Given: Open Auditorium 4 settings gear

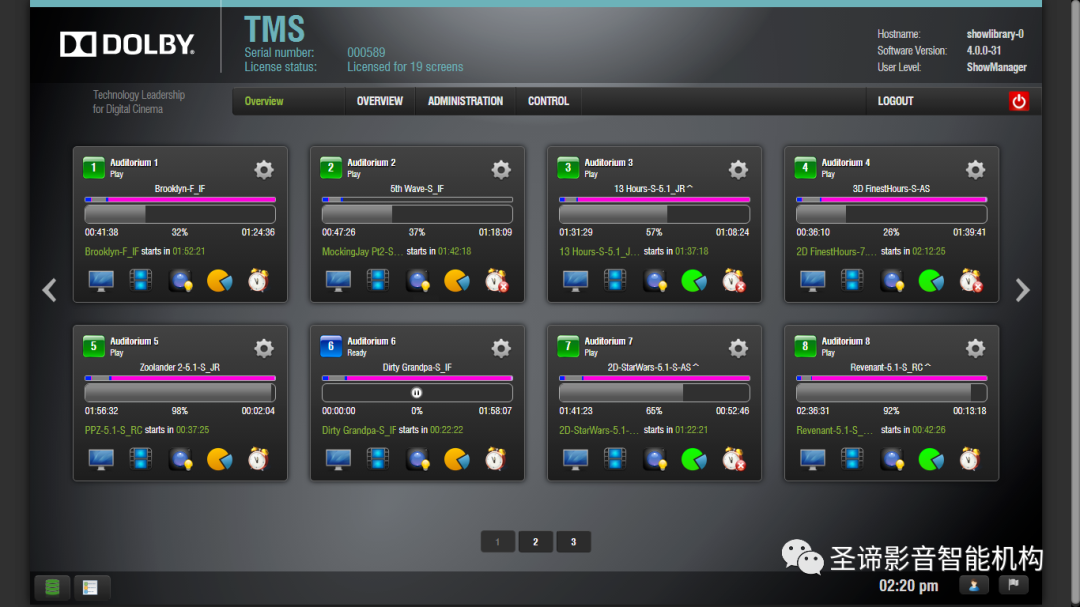Looking at the screenshot, I should (x=975, y=169).
